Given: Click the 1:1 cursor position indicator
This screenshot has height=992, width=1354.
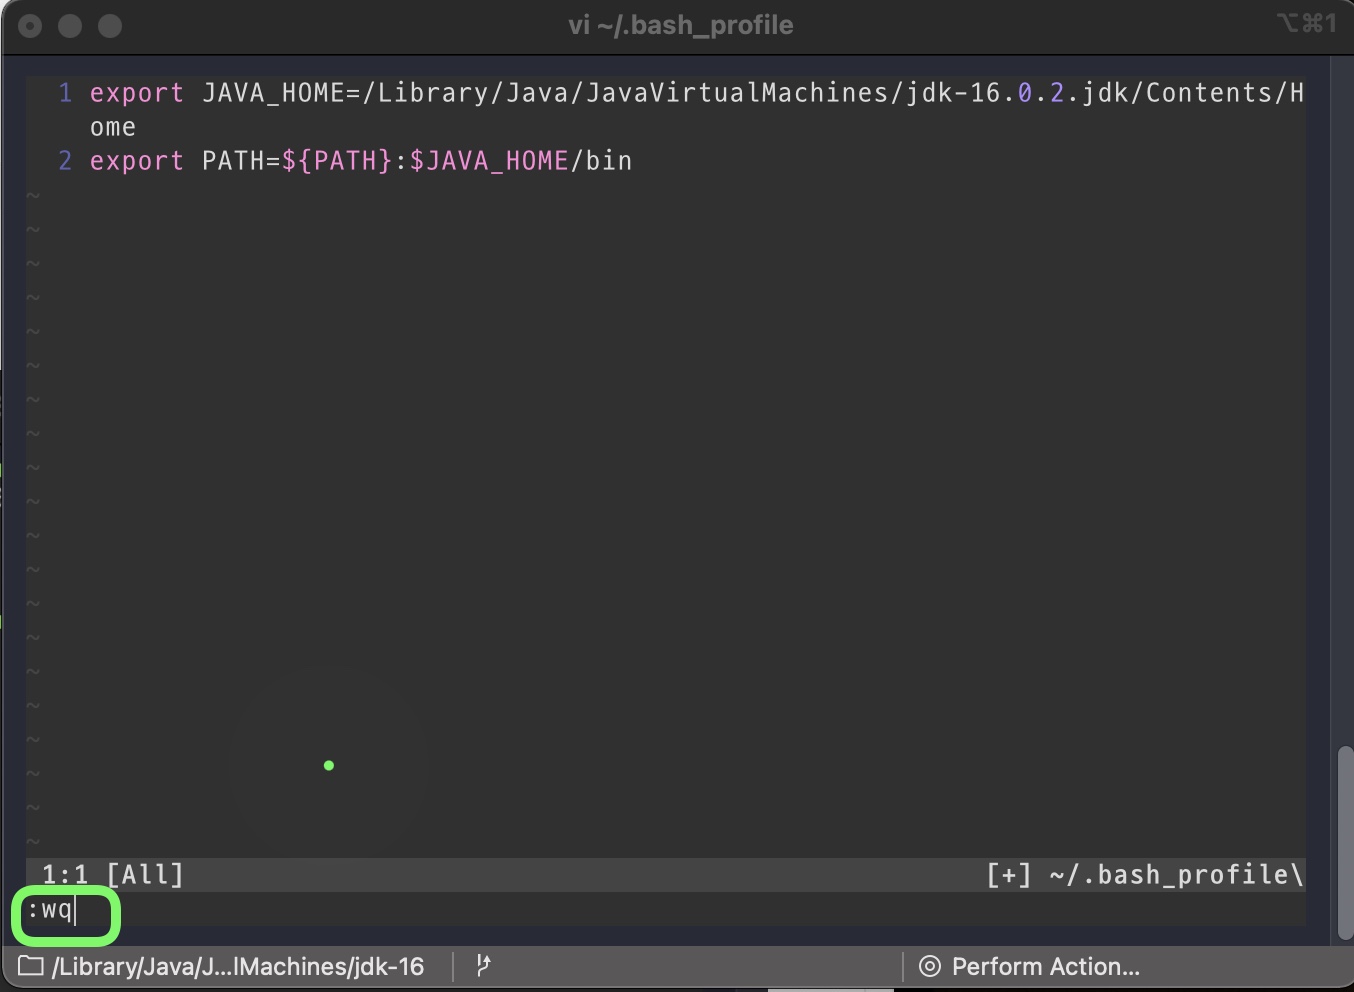Looking at the screenshot, I should [x=65, y=875].
